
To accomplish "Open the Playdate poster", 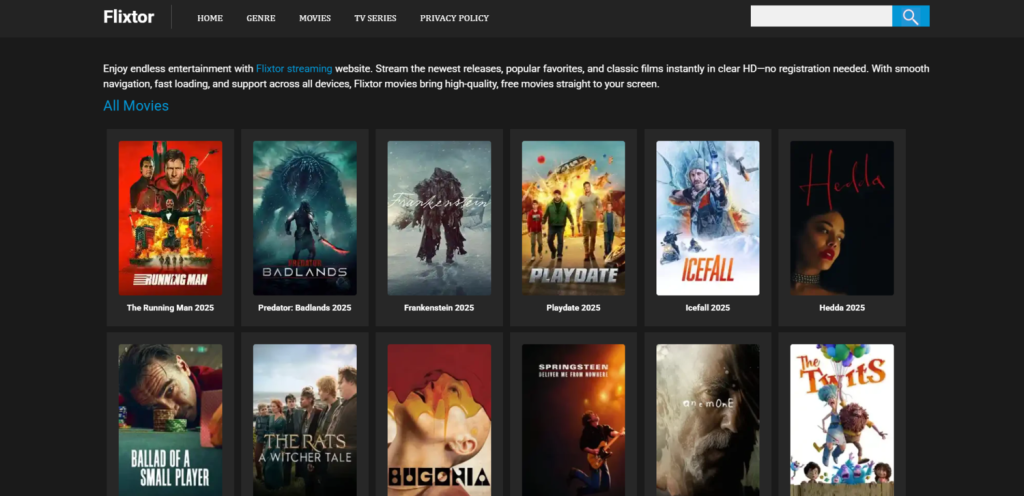I will [x=573, y=218].
